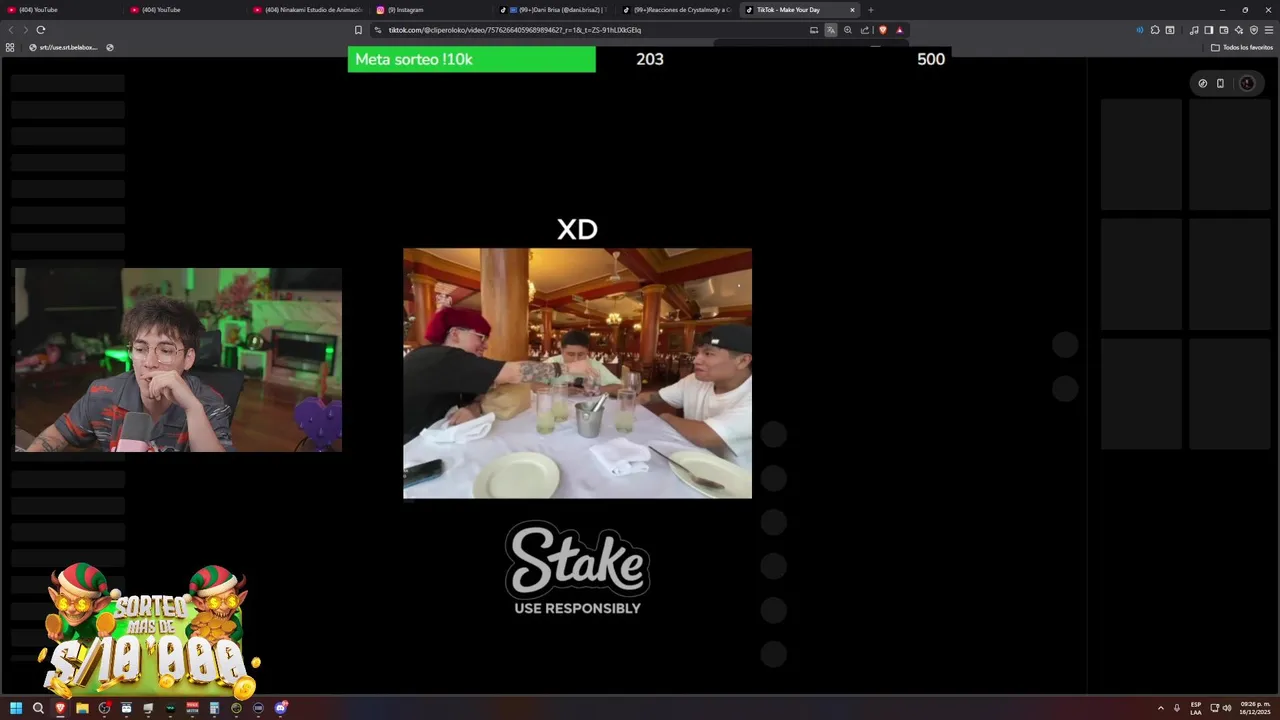The width and height of the screenshot is (1280, 720).
Task: Open Calculator from the taskbar
Action: pyautogui.click(x=214, y=708)
